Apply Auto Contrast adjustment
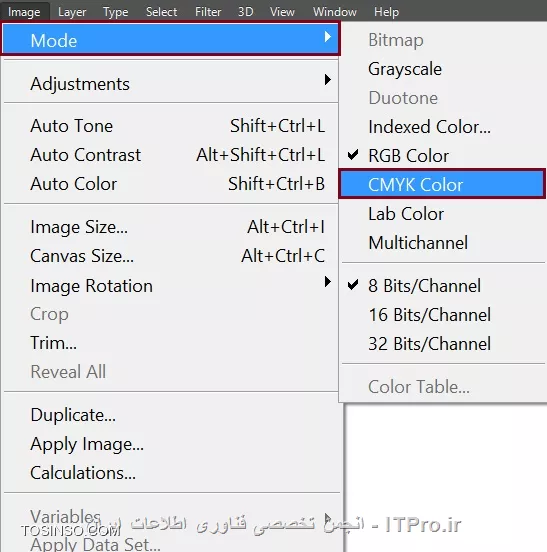The height and width of the screenshot is (552, 547). (x=170, y=155)
